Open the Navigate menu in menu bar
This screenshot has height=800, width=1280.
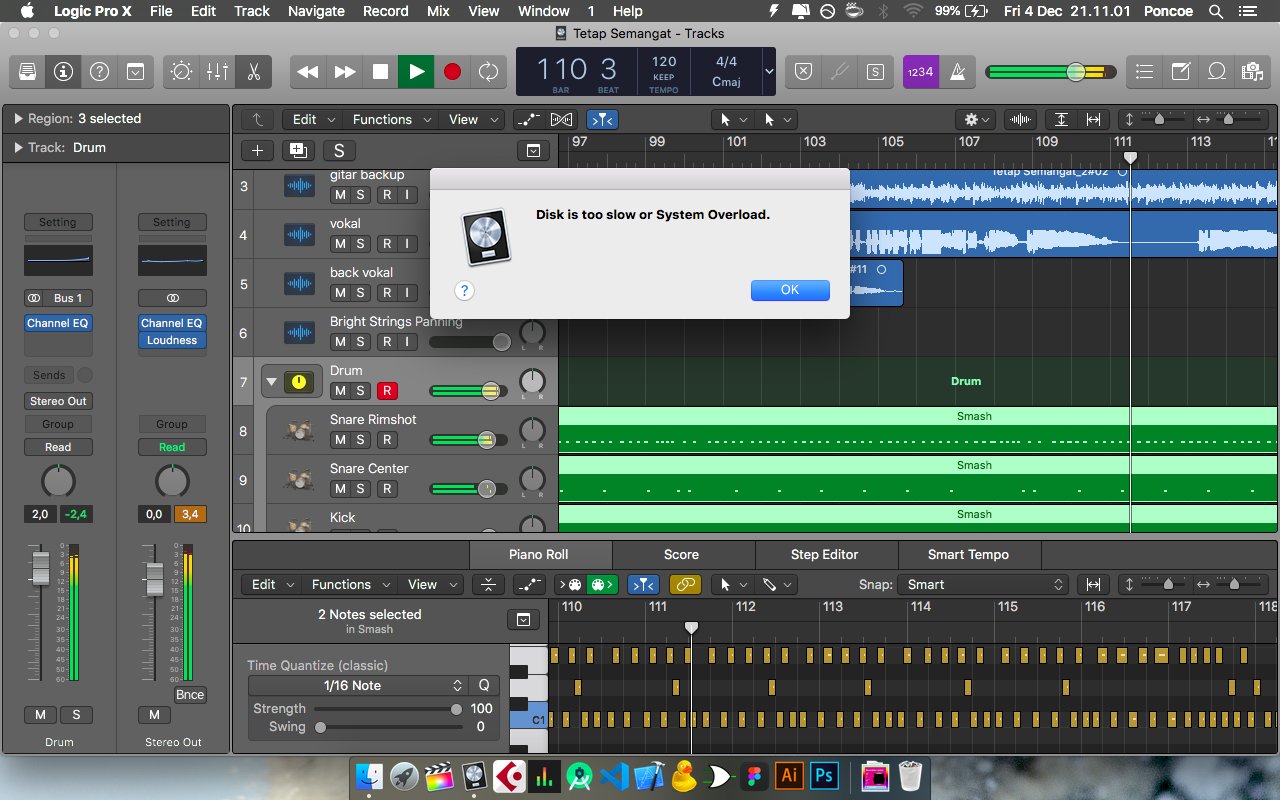[x=316, y=11]
